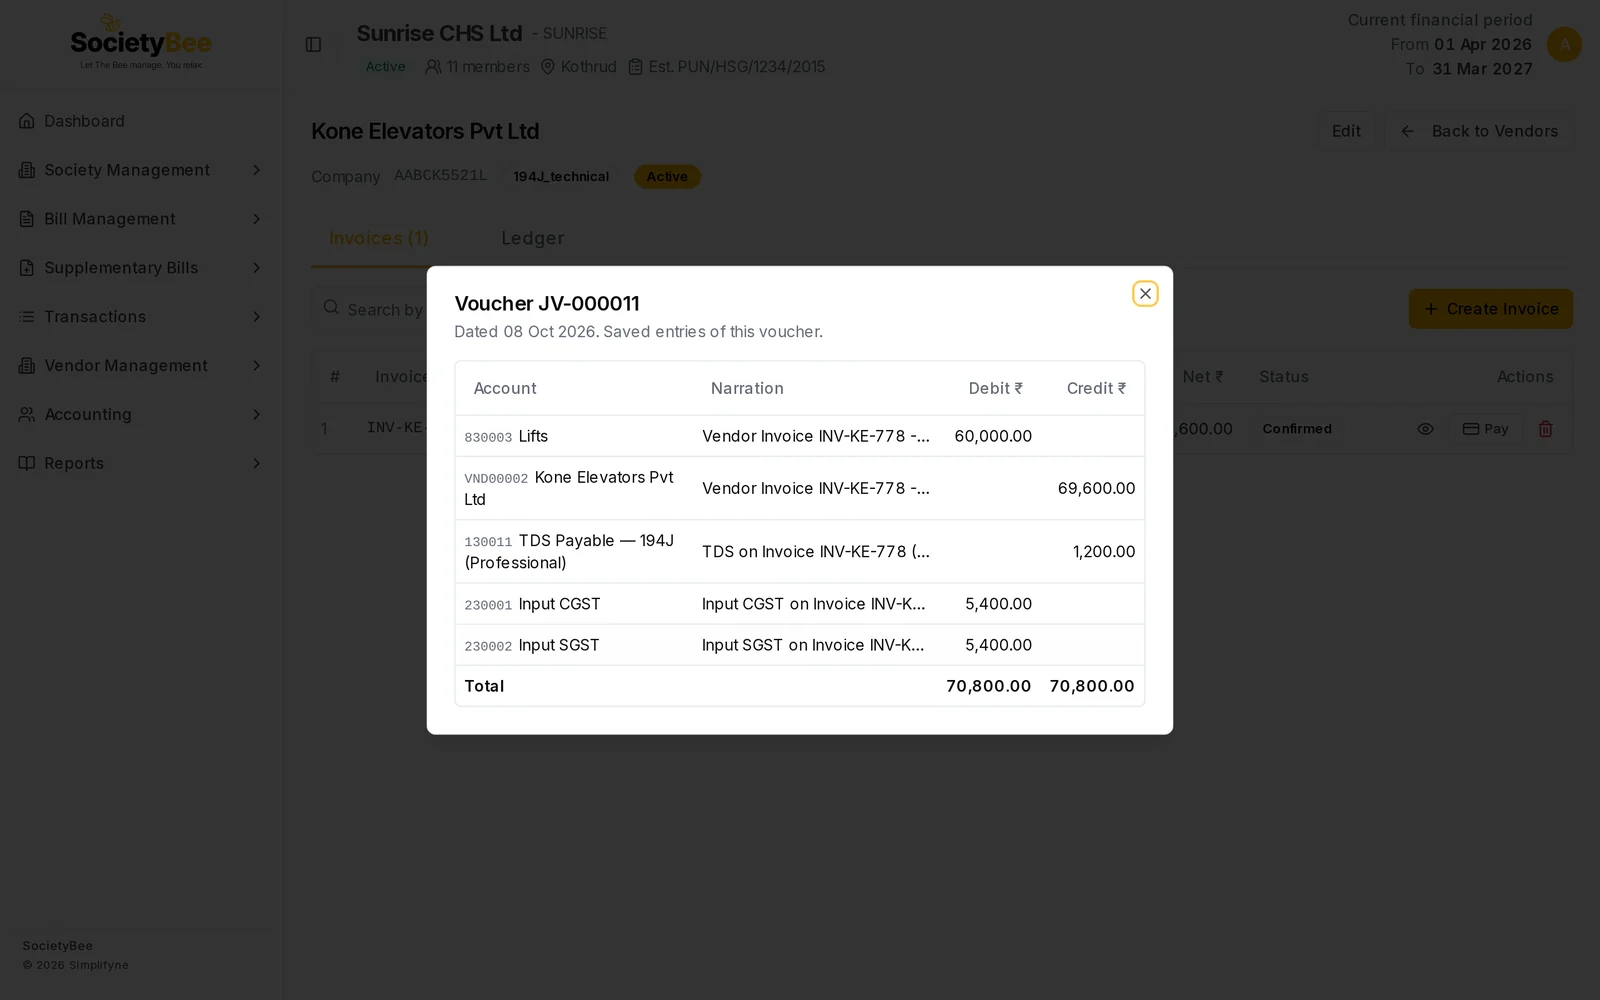Toggle the sidebar panel icon
The height and width of the screenshot is (1000, 1600).
313,44
